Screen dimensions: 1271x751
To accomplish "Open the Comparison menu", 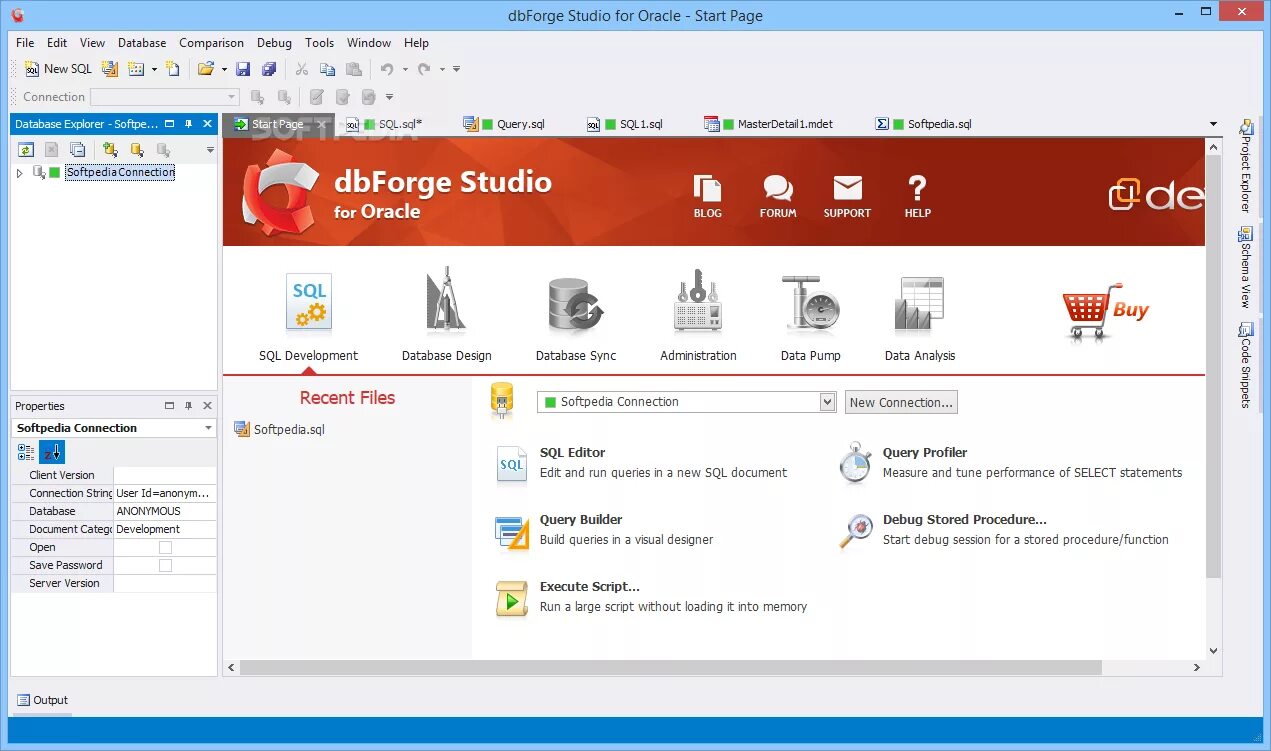I will click(x=211, y=43).
